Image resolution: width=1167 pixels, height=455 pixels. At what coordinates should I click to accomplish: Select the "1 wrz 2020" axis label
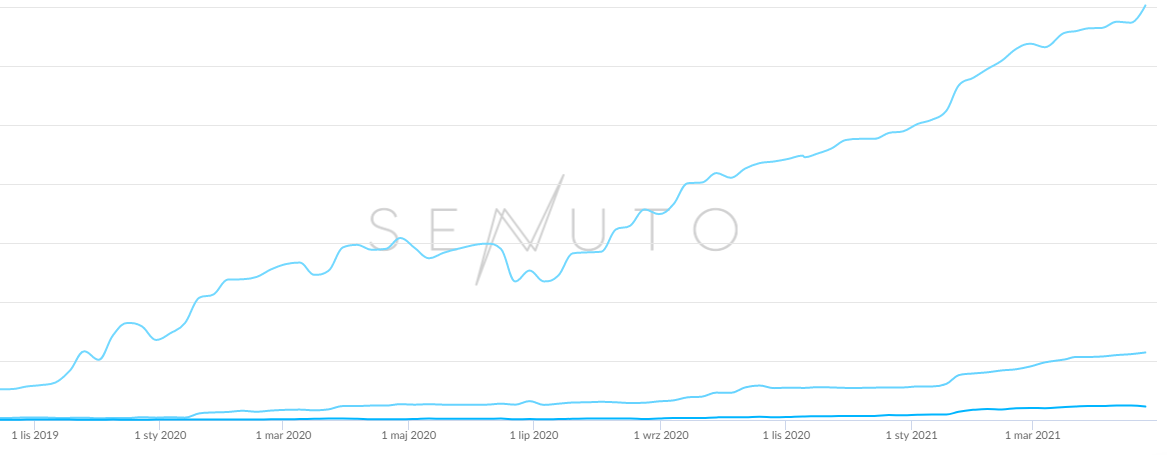click(x=661, y=435)
